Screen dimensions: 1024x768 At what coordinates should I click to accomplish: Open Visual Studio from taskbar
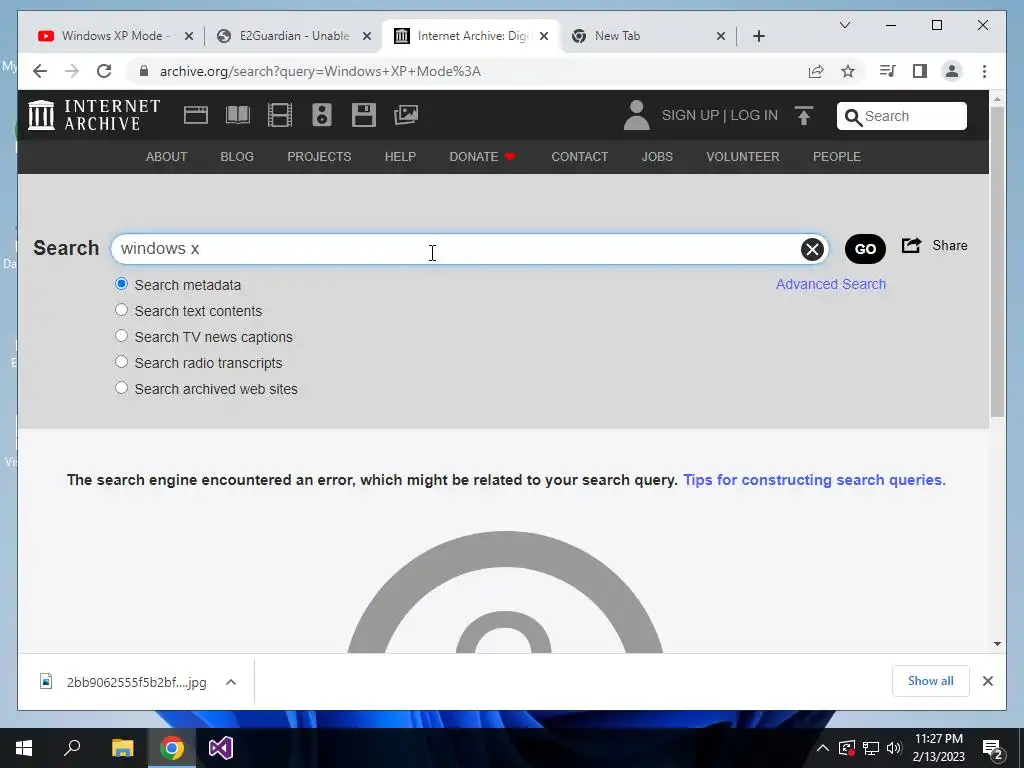pos(221,748)
